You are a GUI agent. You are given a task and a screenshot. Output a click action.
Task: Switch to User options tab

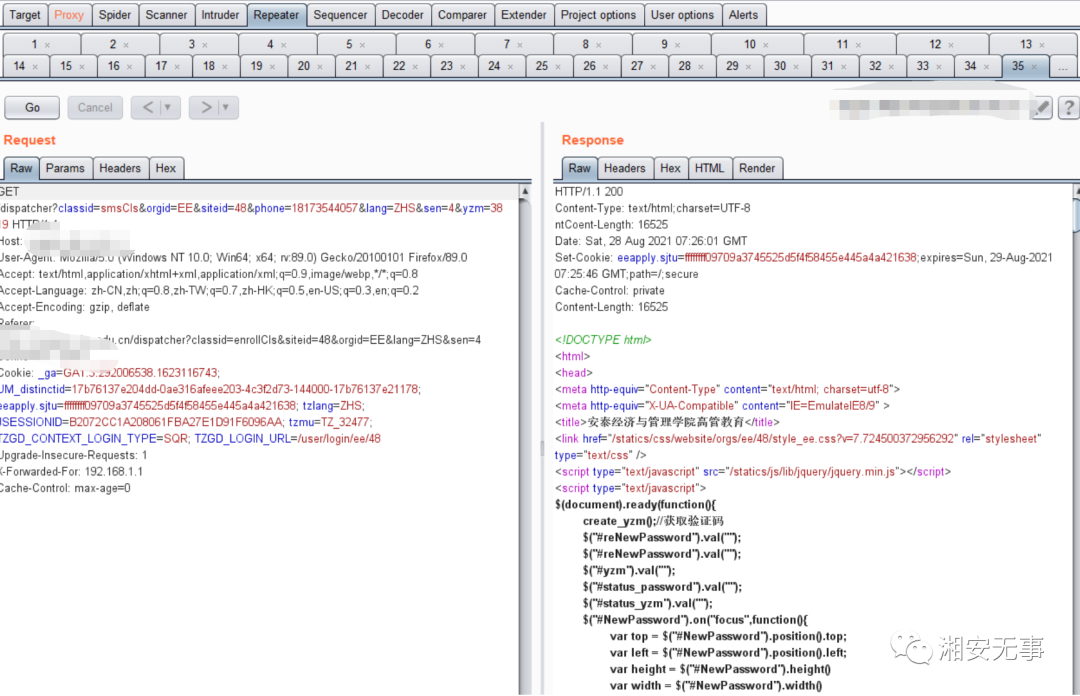(x=683, y=14)
